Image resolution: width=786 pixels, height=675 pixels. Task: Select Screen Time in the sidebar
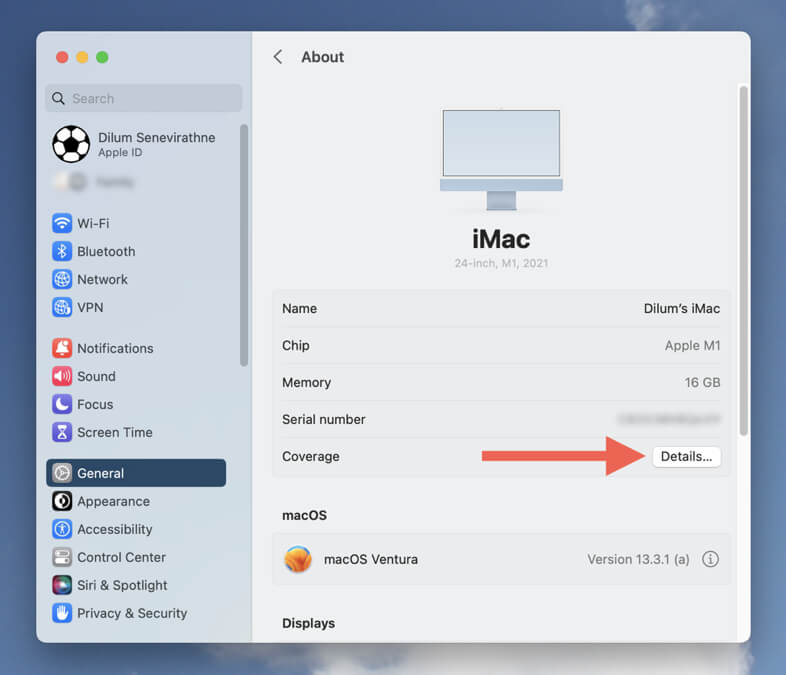[x=115, y=432]
